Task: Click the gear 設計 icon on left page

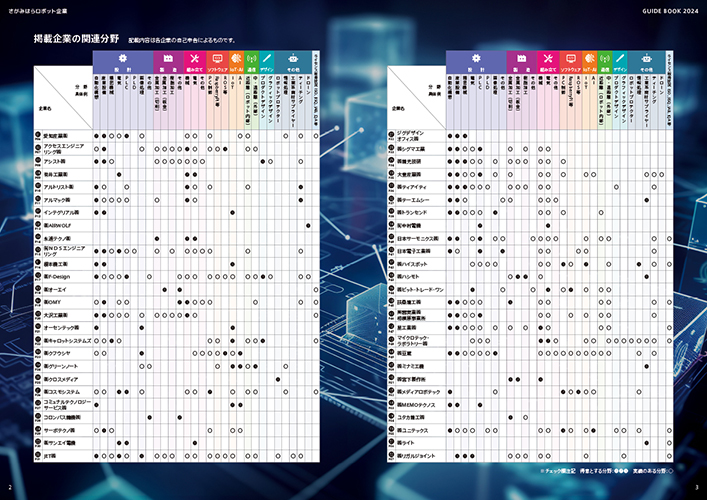Action: (121, 58)
